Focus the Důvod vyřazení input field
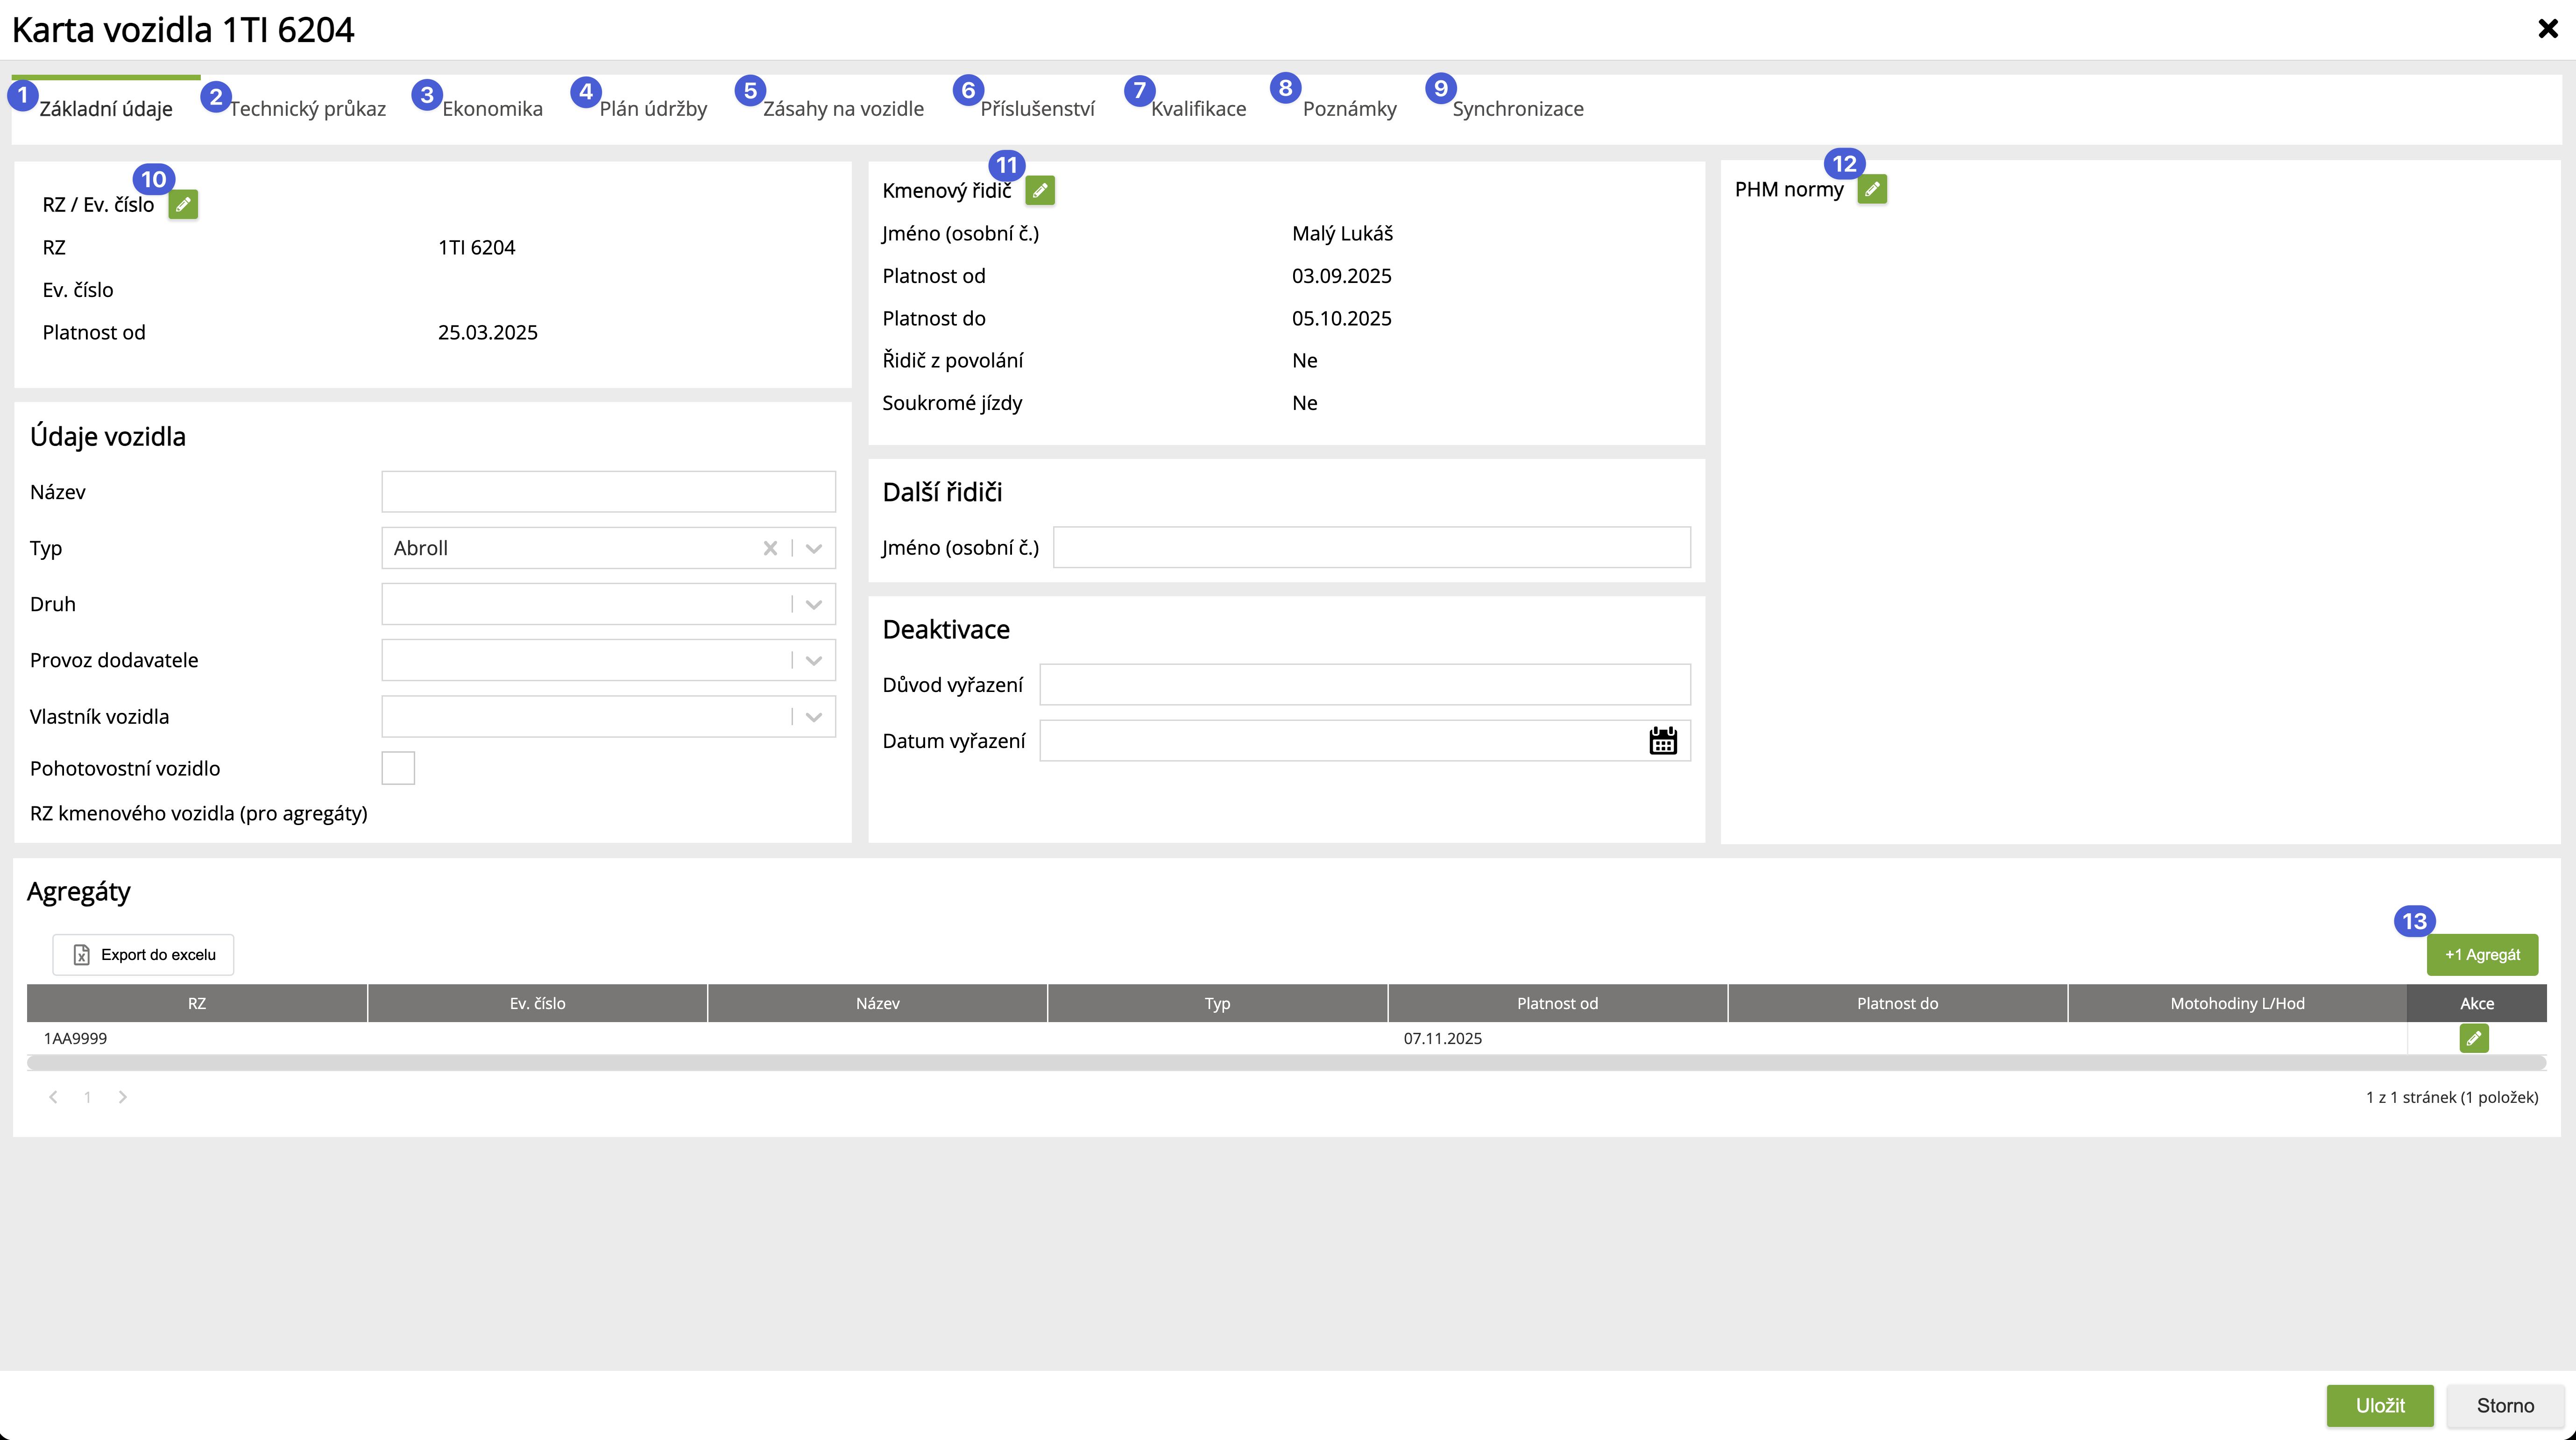The height and width of the screenshot is (1440, 2576). (x=1364, y=685)
